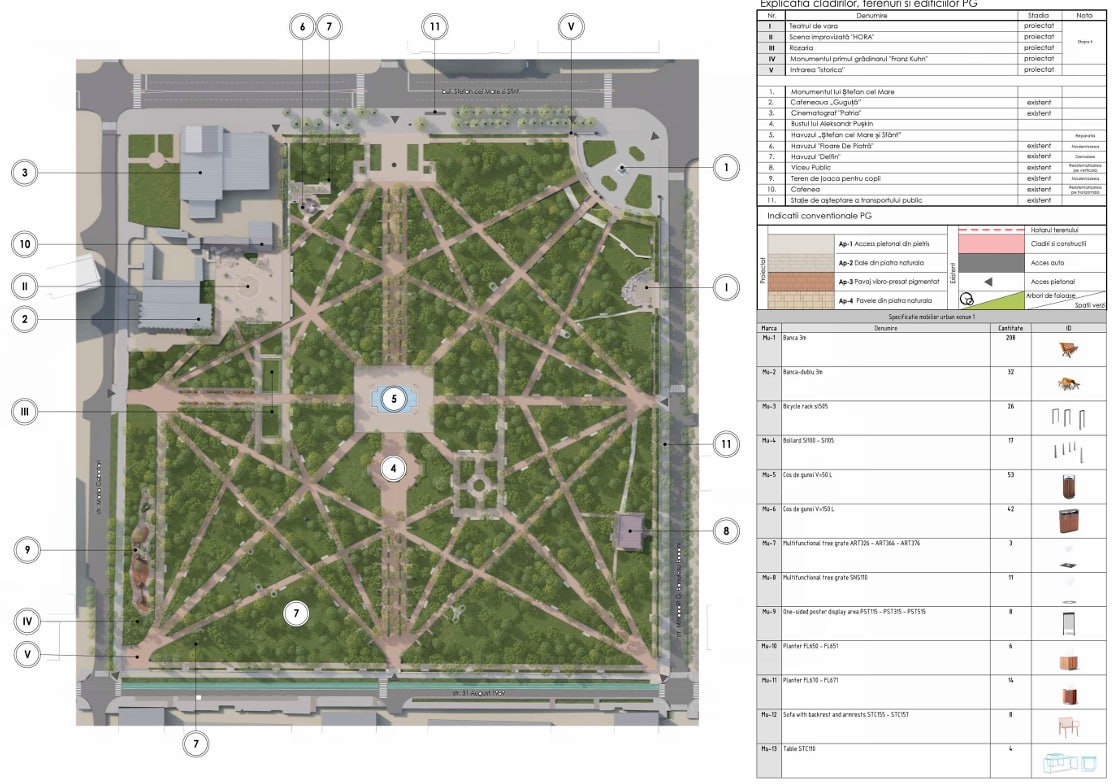Click marker 5 on the central fountain
1112x784 pixels.
(x=394, y=399)
